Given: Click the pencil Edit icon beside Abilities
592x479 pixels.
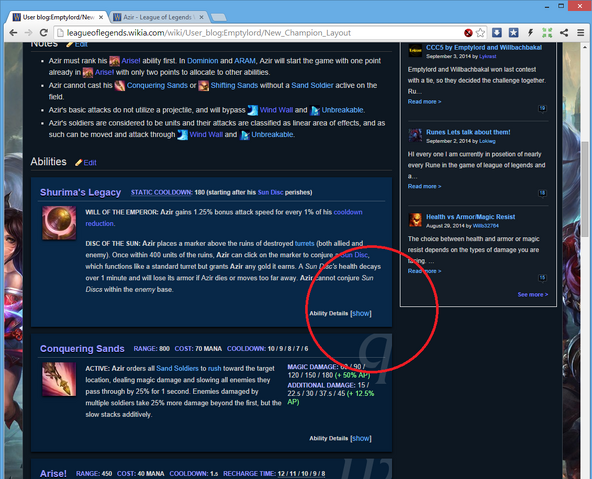Looking at the screenshot, I should pyautogui.click(x=79, y=162).
